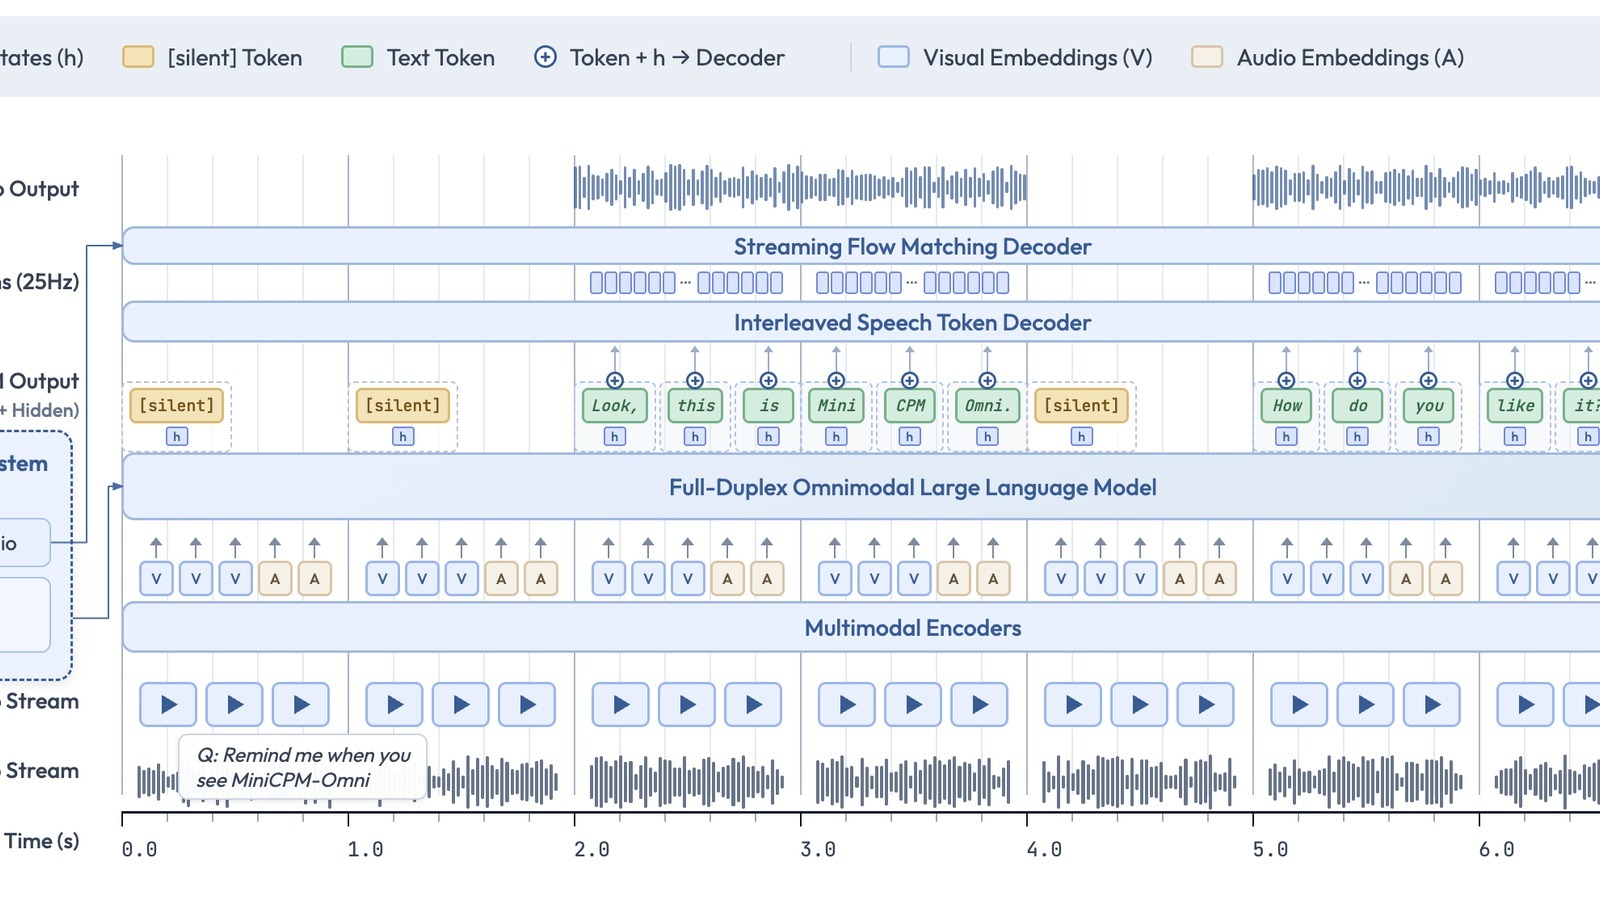
Task: Click the Interleaved Speech Token Decoder bar
Action: pyautogui.click(x=861, y=322)
